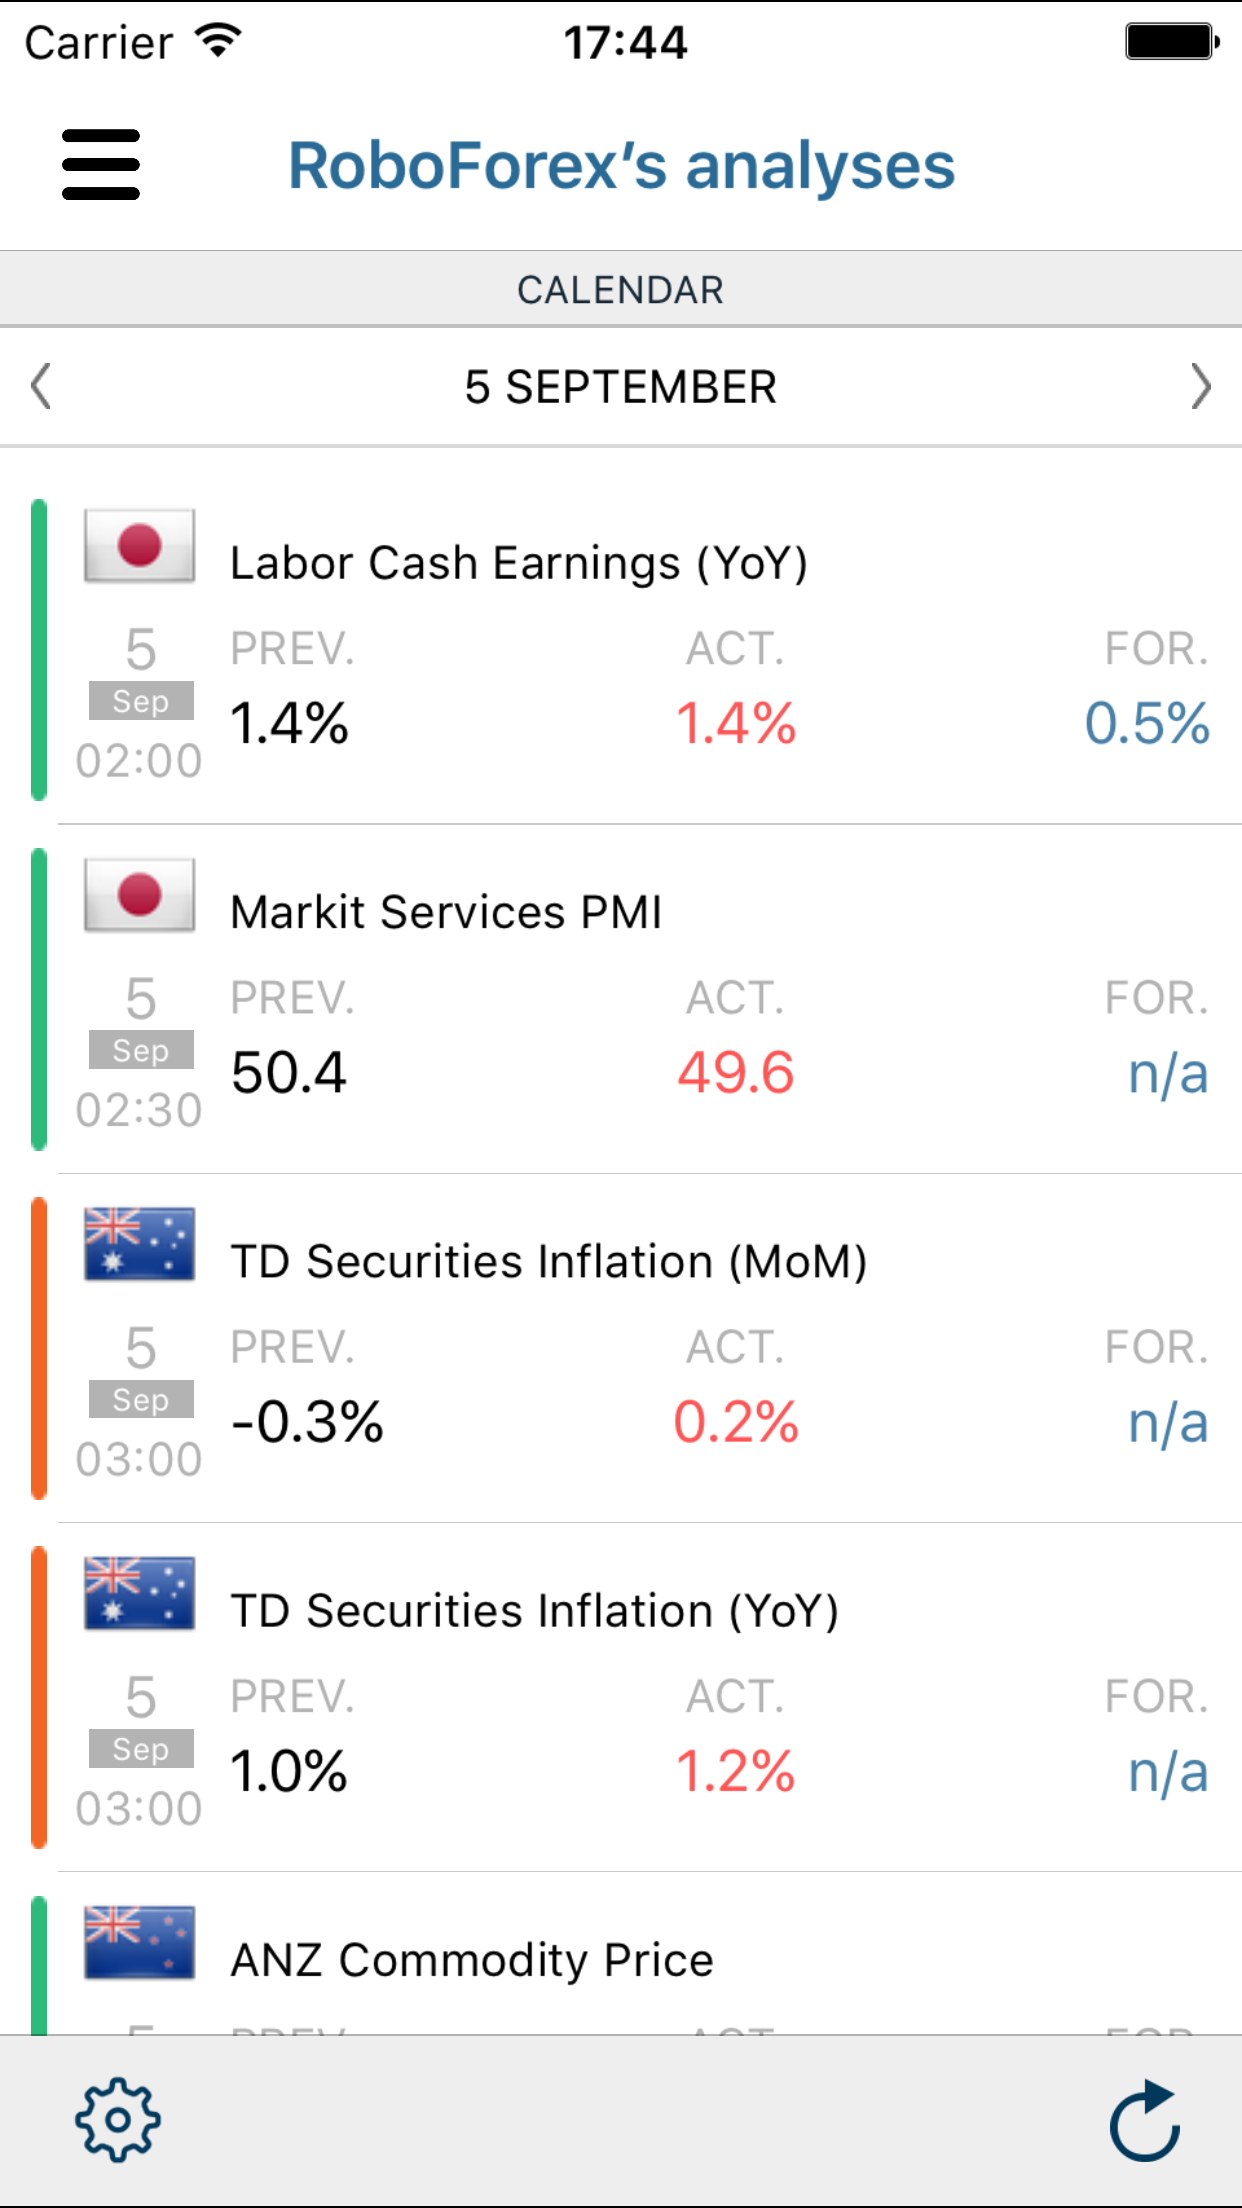Tap the RoboForex's analyses title
1242x2208 pixels.
point(621,165)
